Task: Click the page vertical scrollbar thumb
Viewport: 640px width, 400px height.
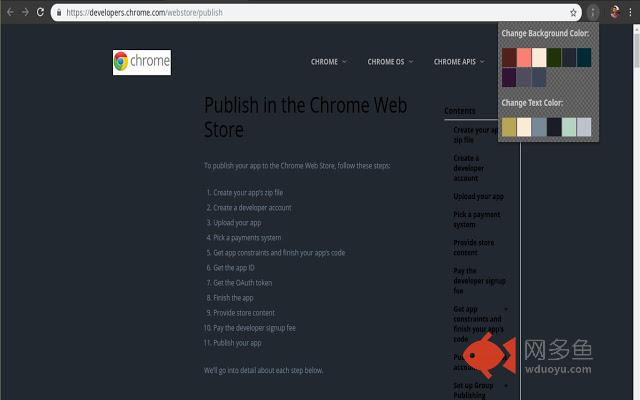Action: click(636, 49)
